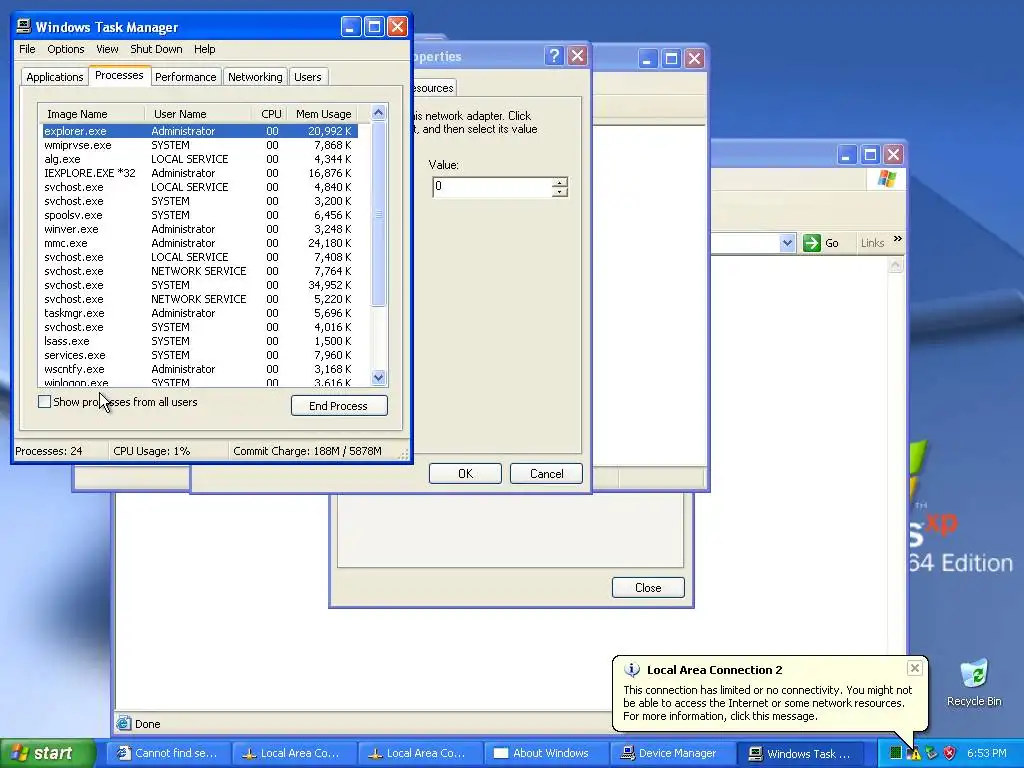The height and width of the screenshot is (768, 1024).
Task: Sort processes by User Name column
Action: click(x=198, y=114)
